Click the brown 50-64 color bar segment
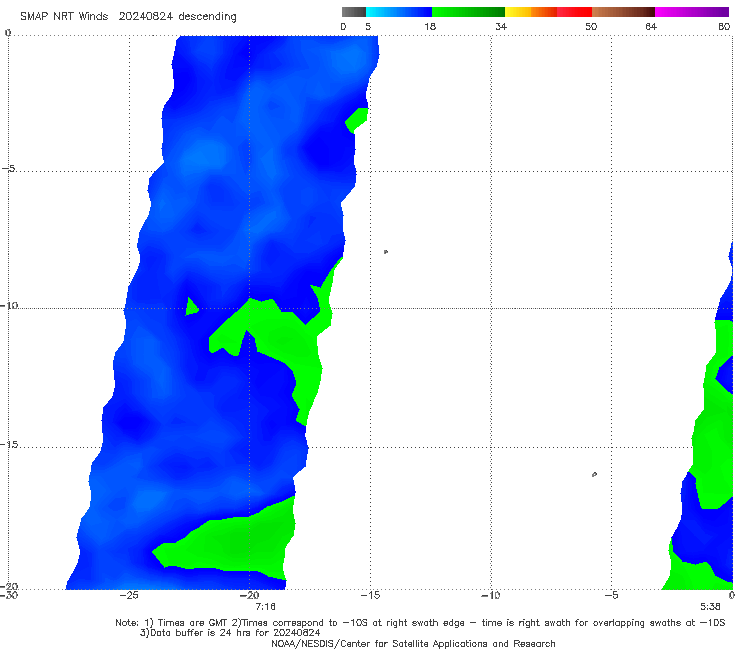 (x=623, y=12)
